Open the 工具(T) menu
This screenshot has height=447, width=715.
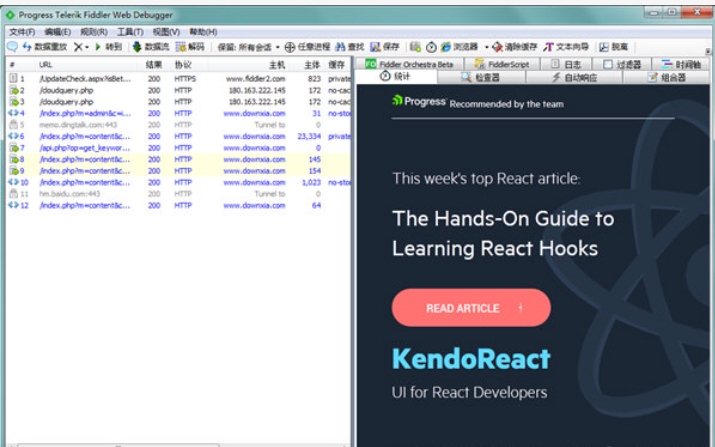point(130,32)
